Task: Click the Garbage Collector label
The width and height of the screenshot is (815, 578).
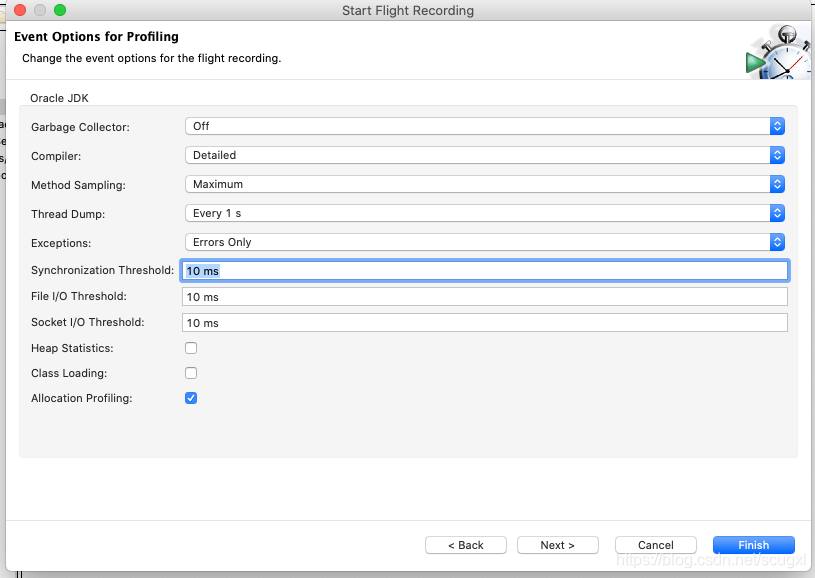Action: (80, 127)
